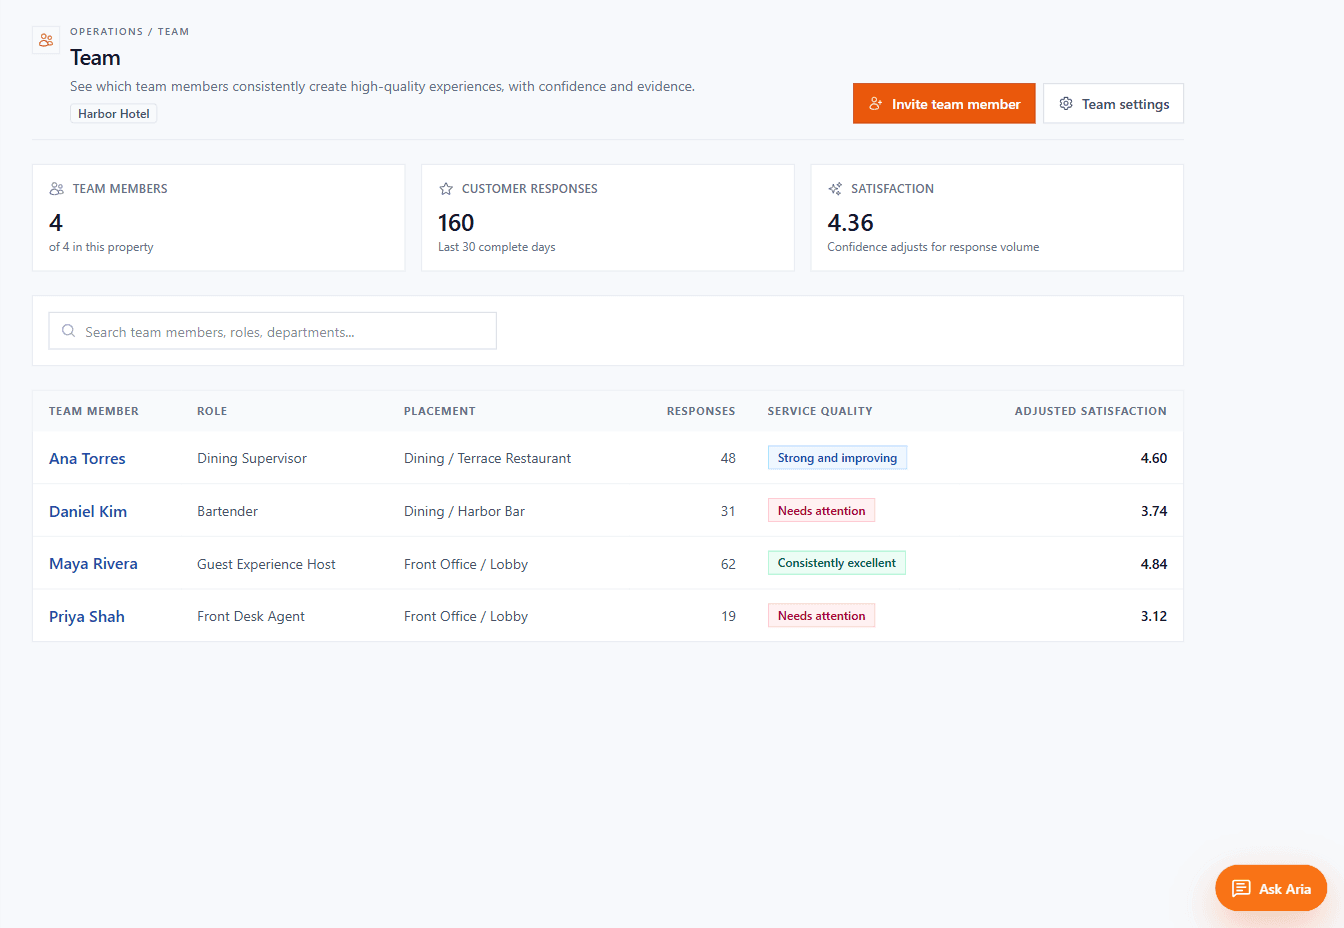Invite a new team member

(944, 104)
